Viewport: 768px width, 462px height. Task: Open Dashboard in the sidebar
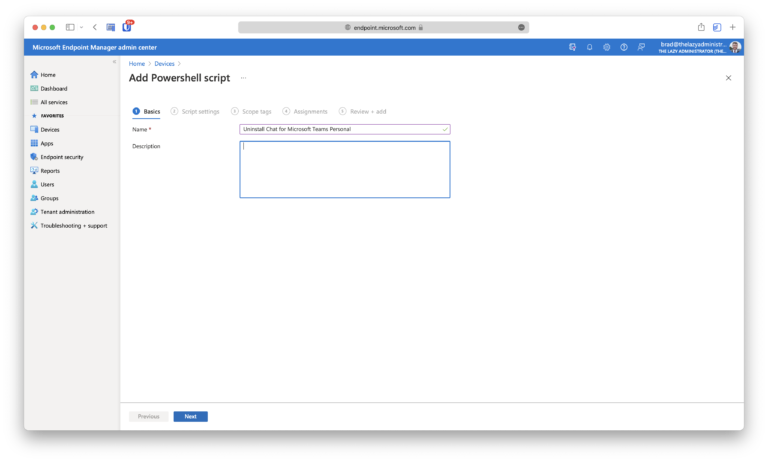point(49,89)
